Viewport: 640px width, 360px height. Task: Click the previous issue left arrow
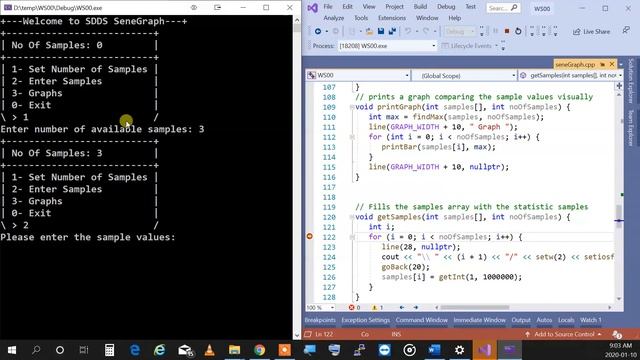(402, 307)
